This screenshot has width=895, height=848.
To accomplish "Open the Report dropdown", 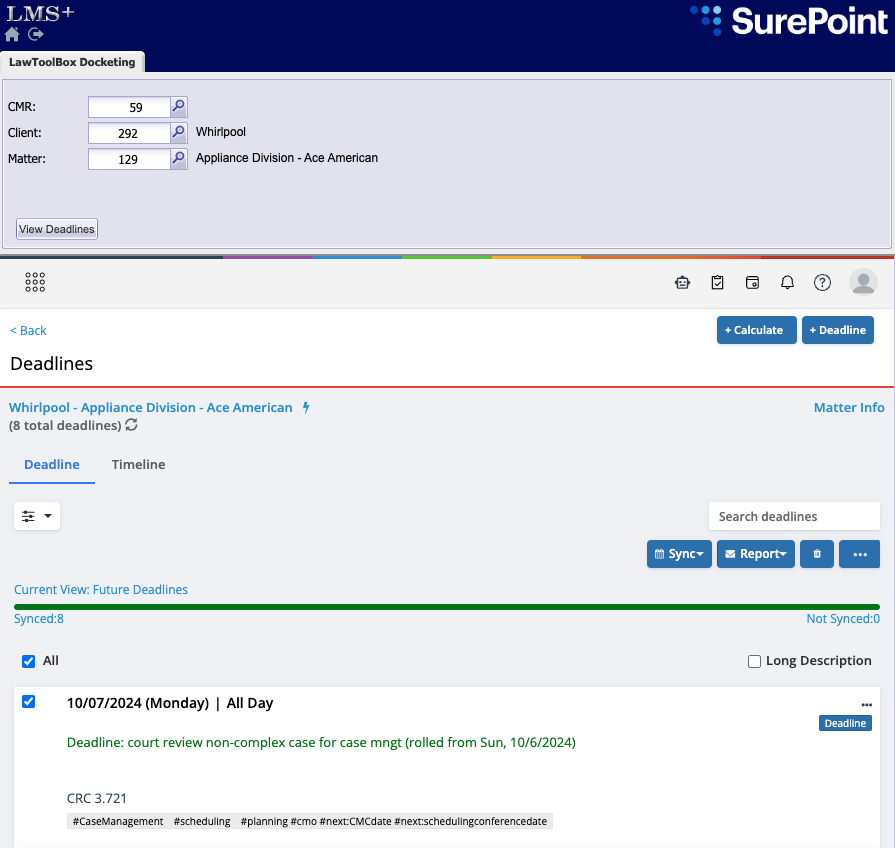I will [756, 554].
